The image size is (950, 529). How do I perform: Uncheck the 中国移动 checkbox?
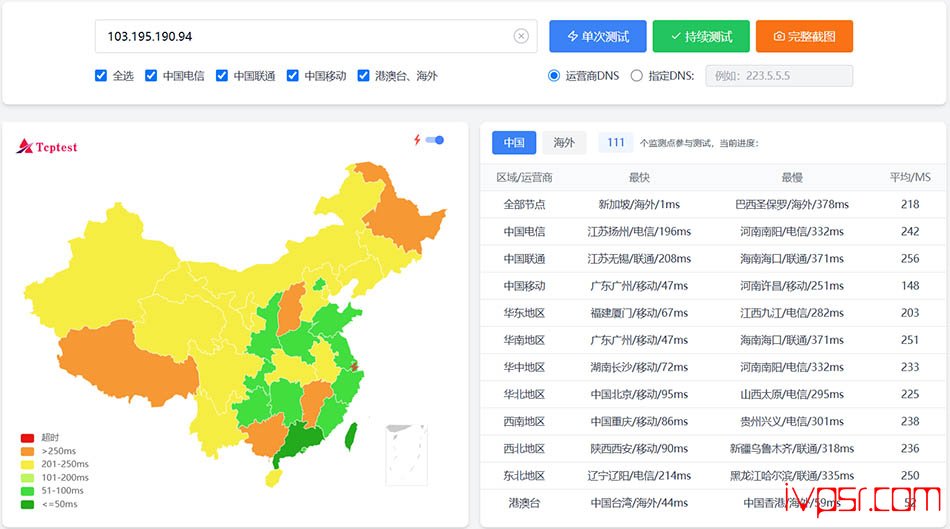(x=293, y=76)
